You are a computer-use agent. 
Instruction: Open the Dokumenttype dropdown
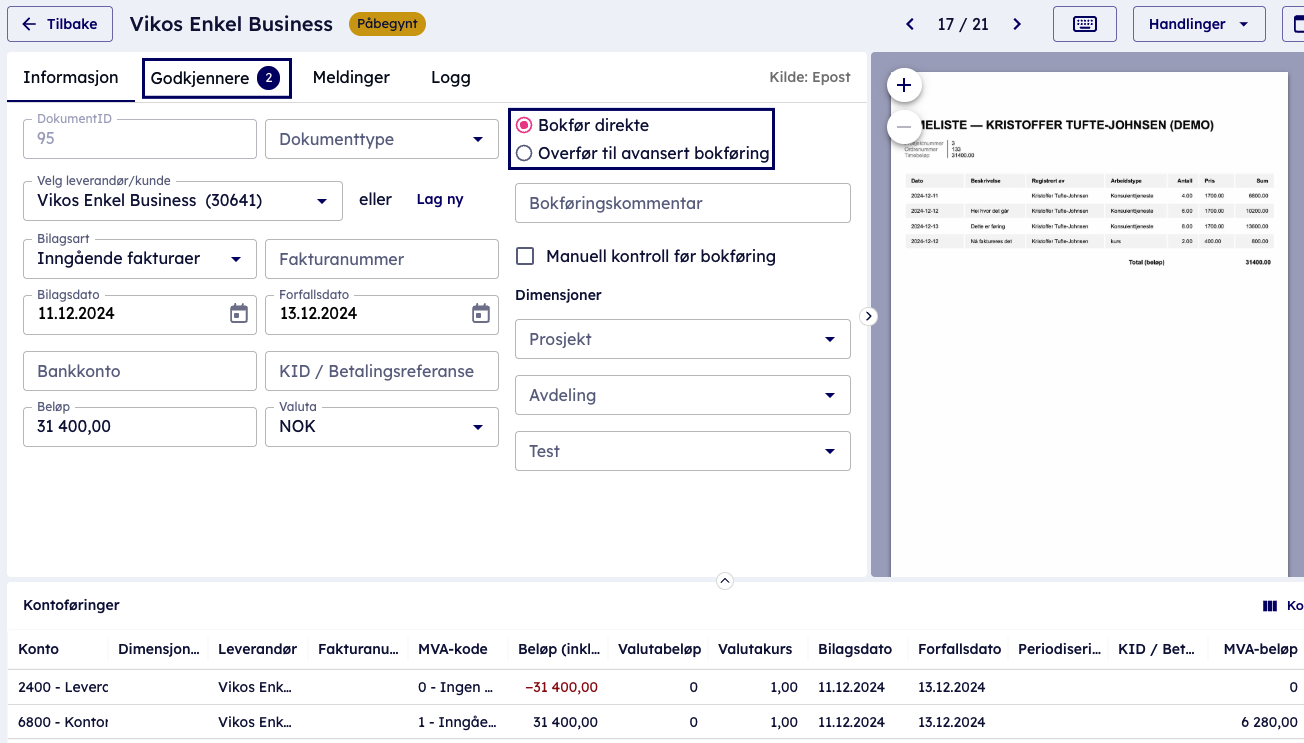pyautogui.click(x=381, y=140)
